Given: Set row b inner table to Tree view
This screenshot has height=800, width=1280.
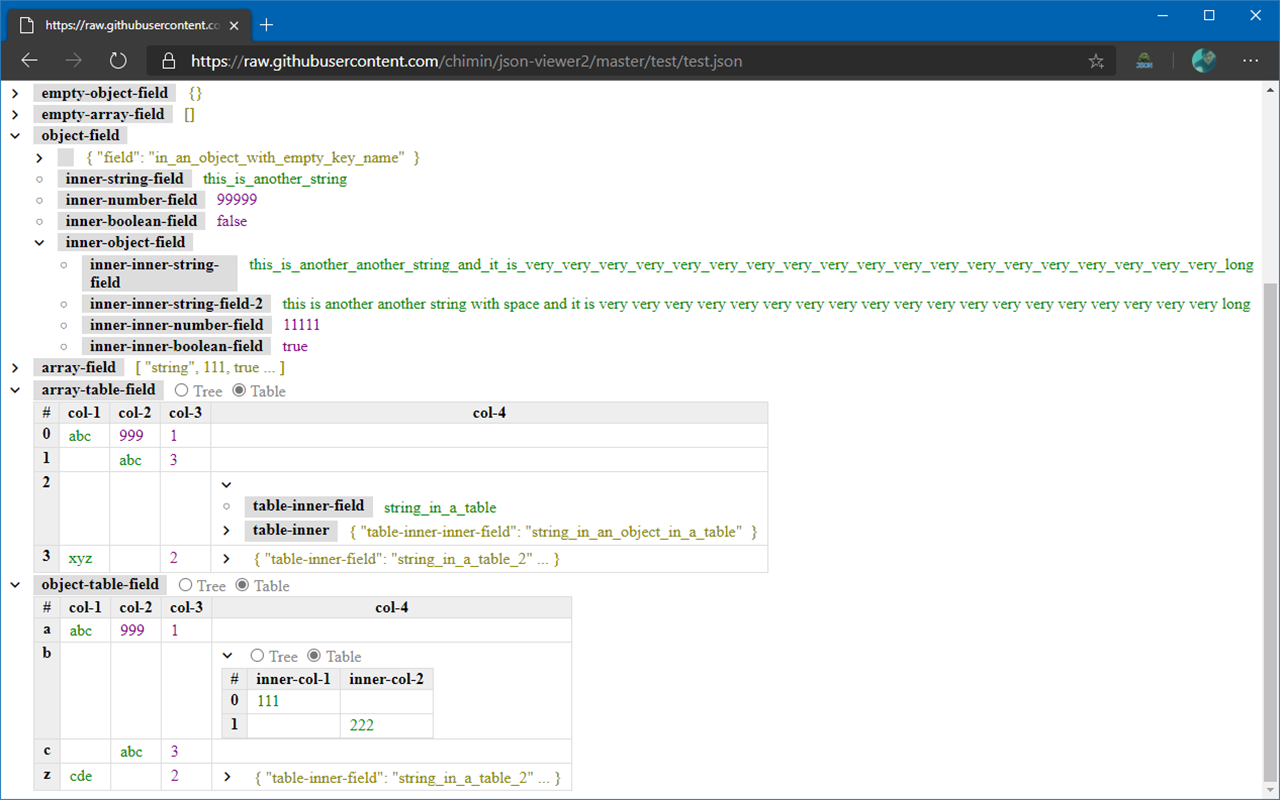Looking at the screenshot, I should point(256,656).
